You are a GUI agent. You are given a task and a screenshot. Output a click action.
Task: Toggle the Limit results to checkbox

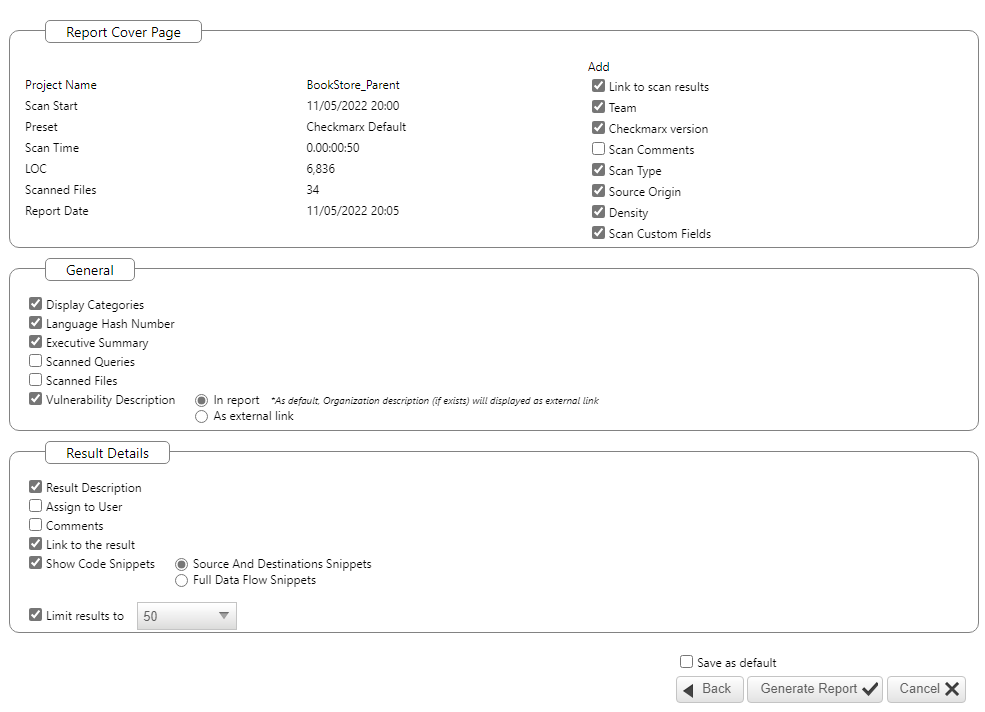point(36,615)
